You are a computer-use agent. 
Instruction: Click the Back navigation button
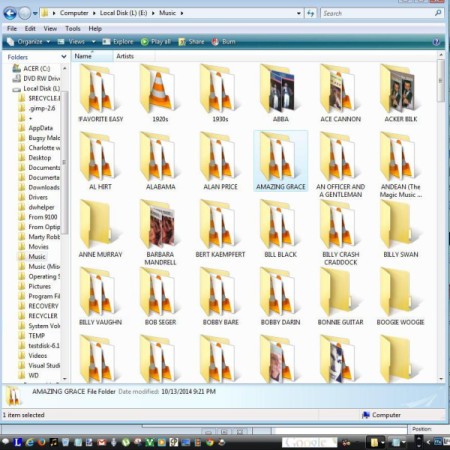[x=10, y=13]
